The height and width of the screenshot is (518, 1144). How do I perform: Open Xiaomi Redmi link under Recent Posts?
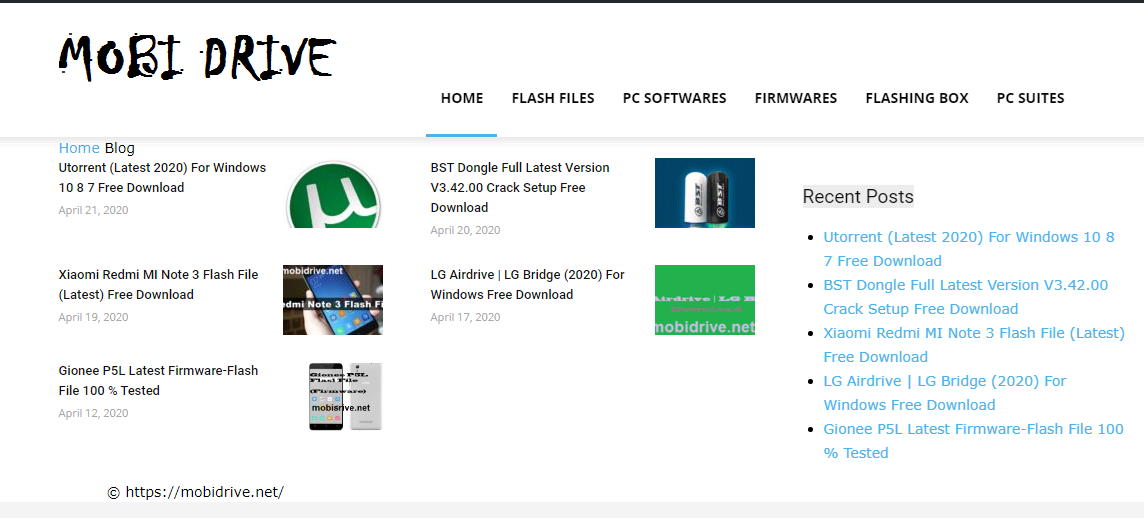click(x=974, y=345)
